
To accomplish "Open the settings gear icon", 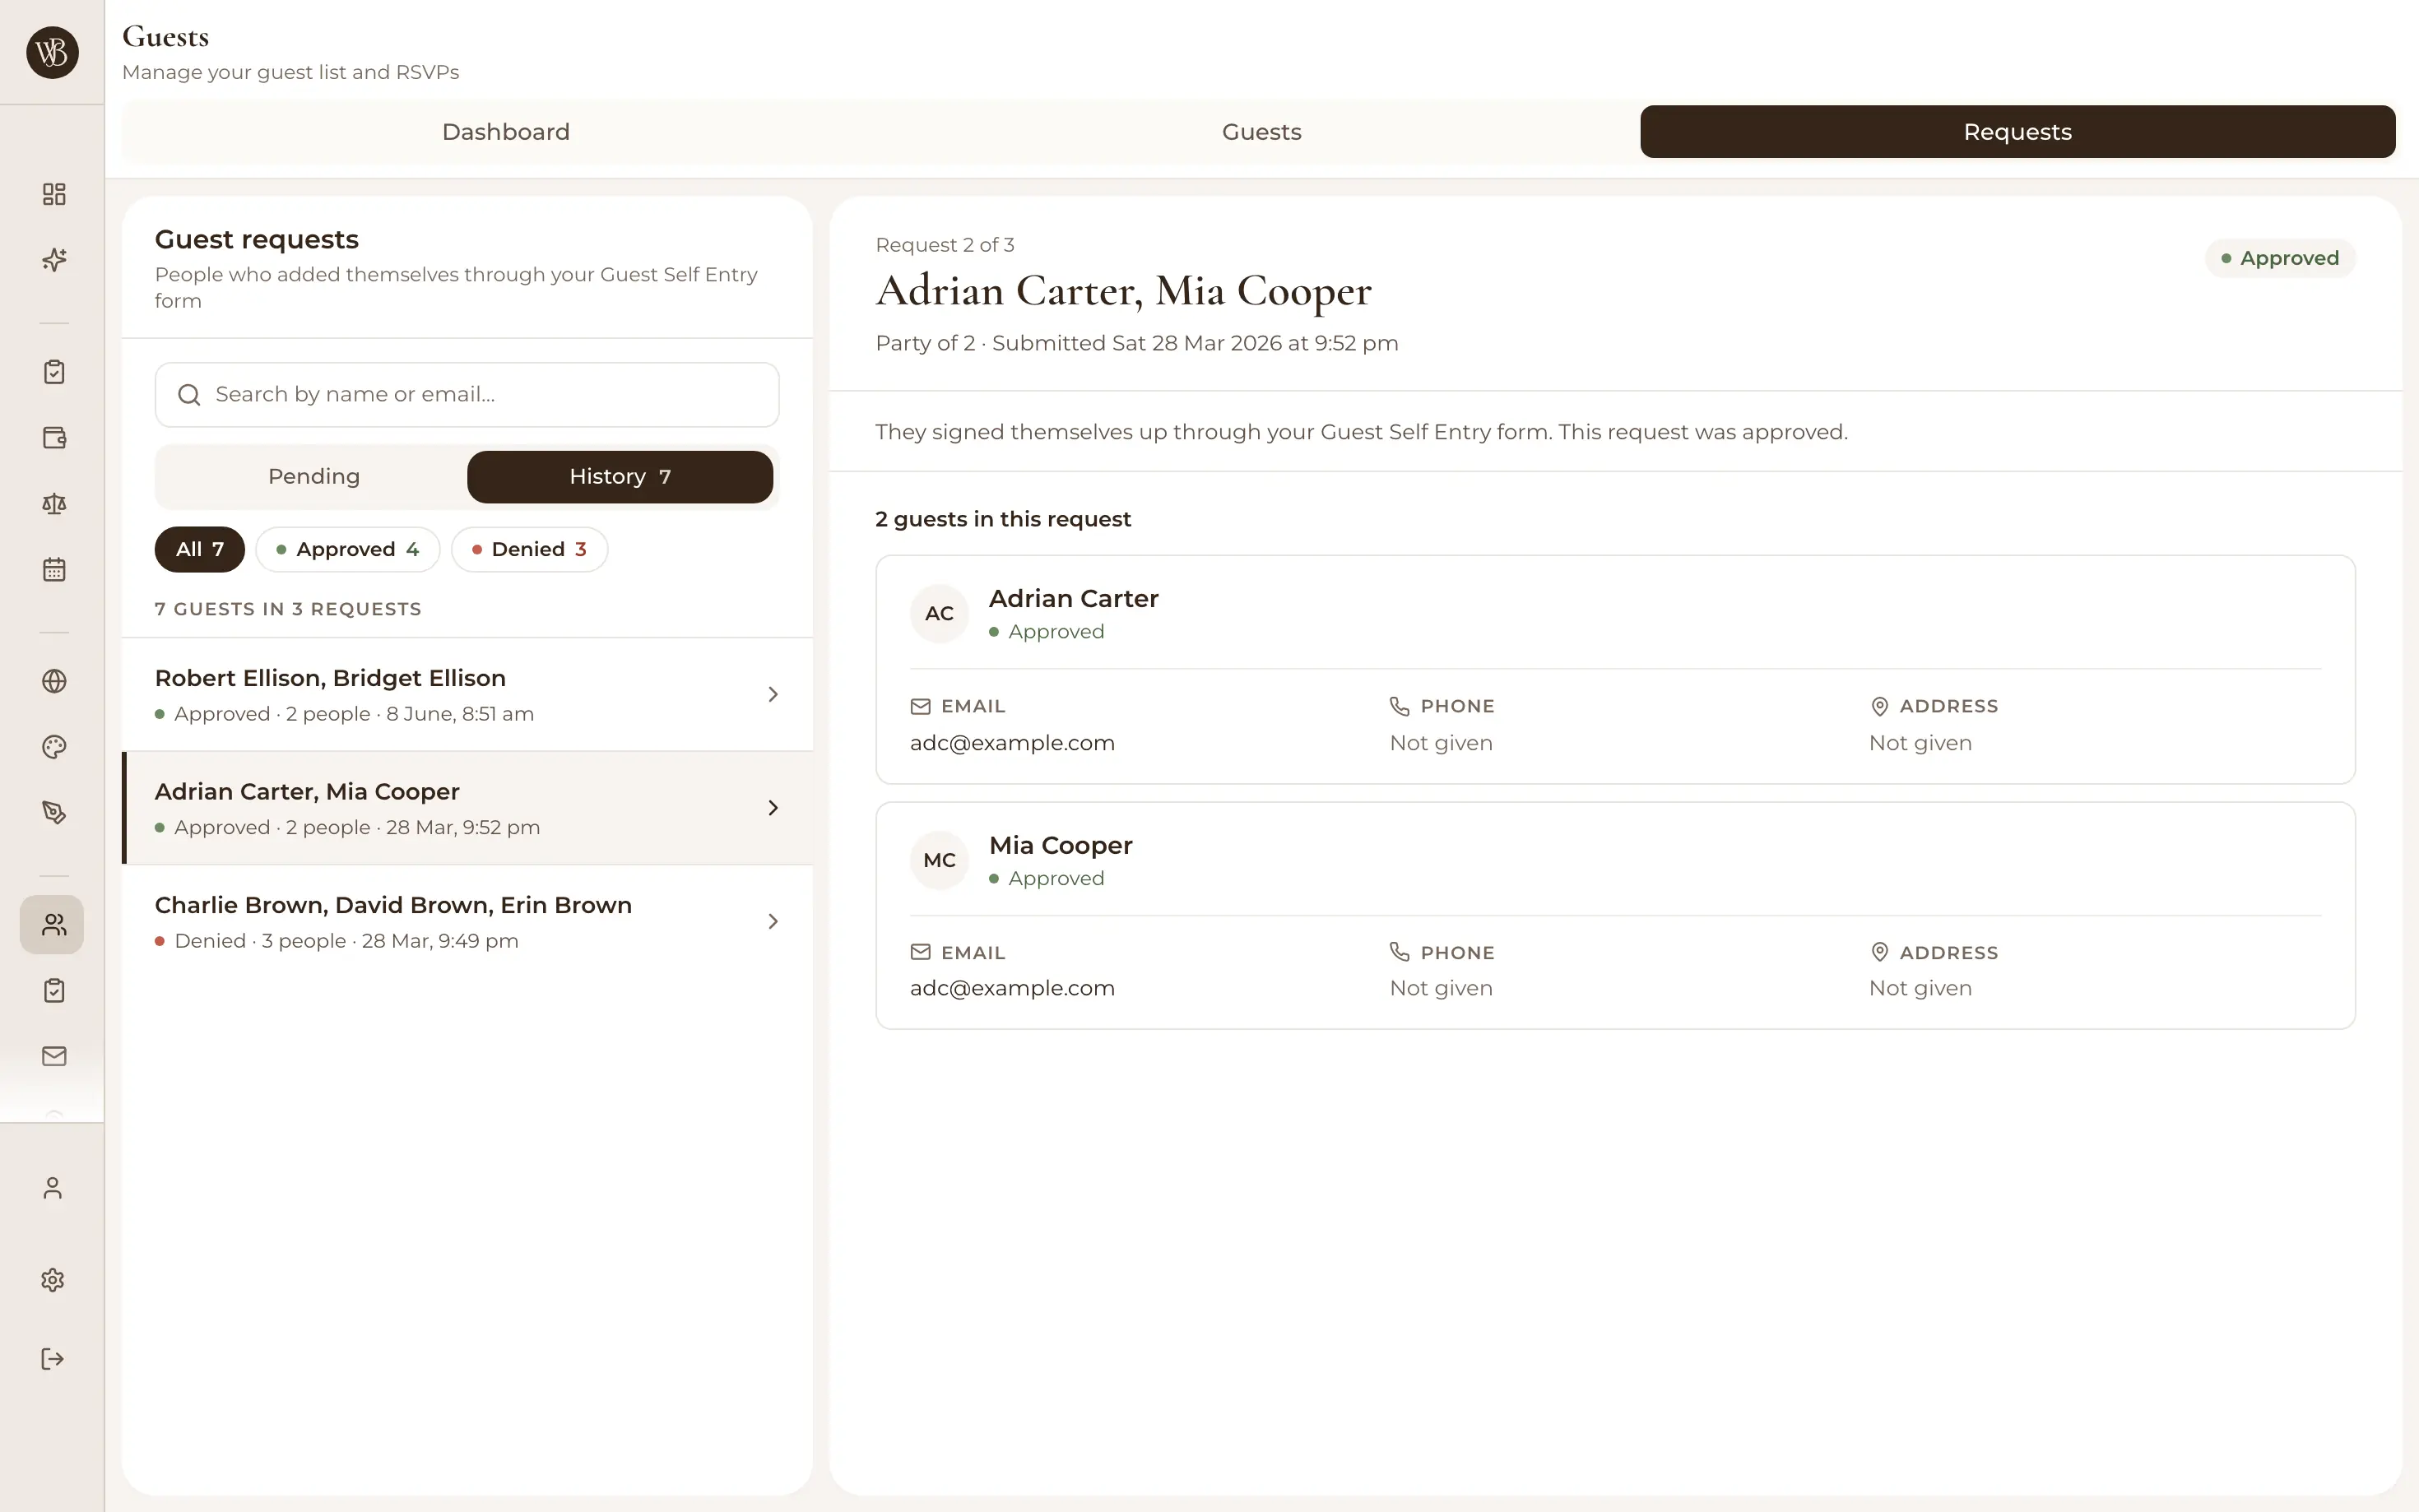I will click(53, 1280).
